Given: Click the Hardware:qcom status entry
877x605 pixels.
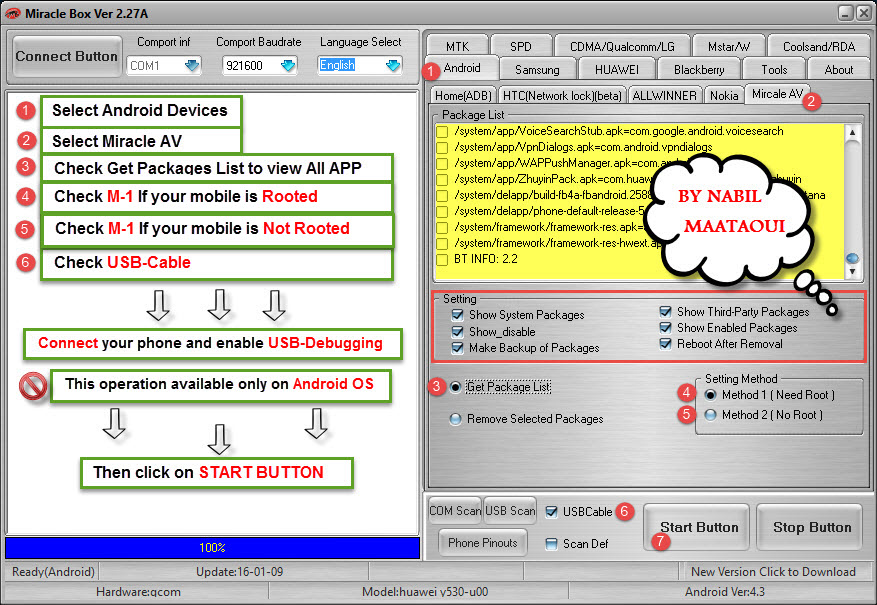Looking at the screenshot, I should pyautogui.click(x=138, y=592).
